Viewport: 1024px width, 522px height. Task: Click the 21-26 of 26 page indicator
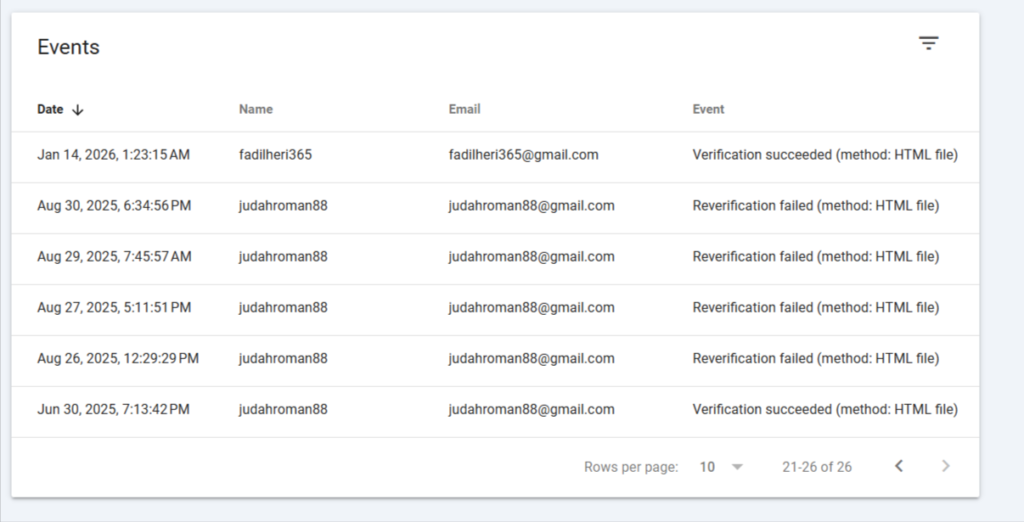pyautogui.click(x=817, y=467)
